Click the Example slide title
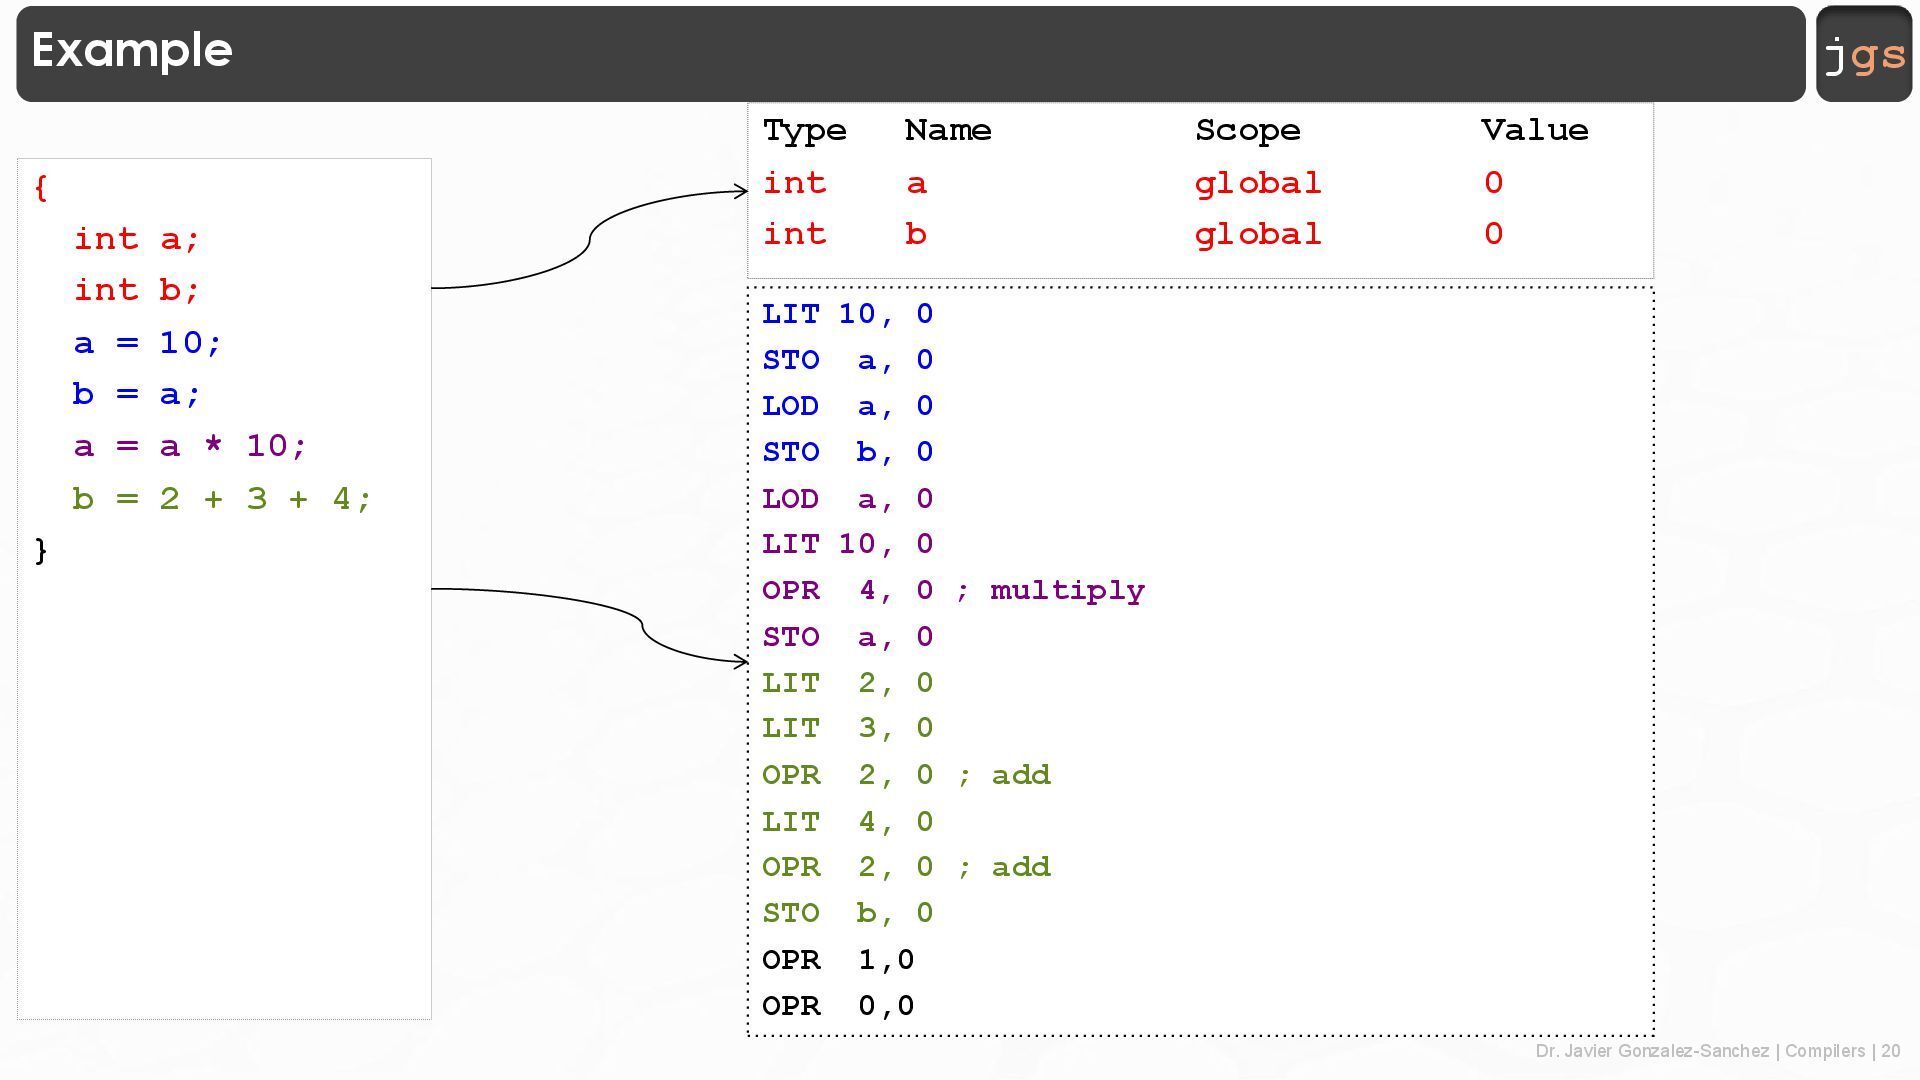 [x=132, y=50]
